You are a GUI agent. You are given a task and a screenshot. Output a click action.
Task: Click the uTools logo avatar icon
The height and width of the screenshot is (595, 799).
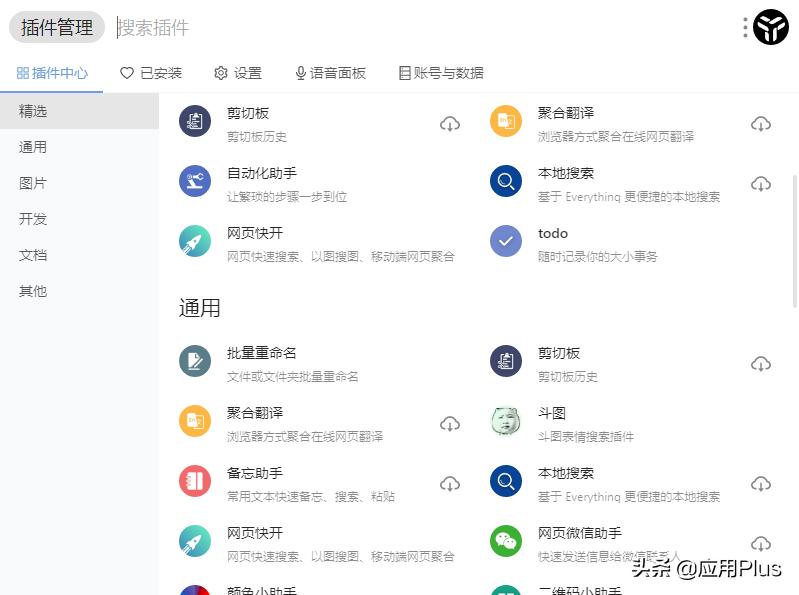[770, 27]
